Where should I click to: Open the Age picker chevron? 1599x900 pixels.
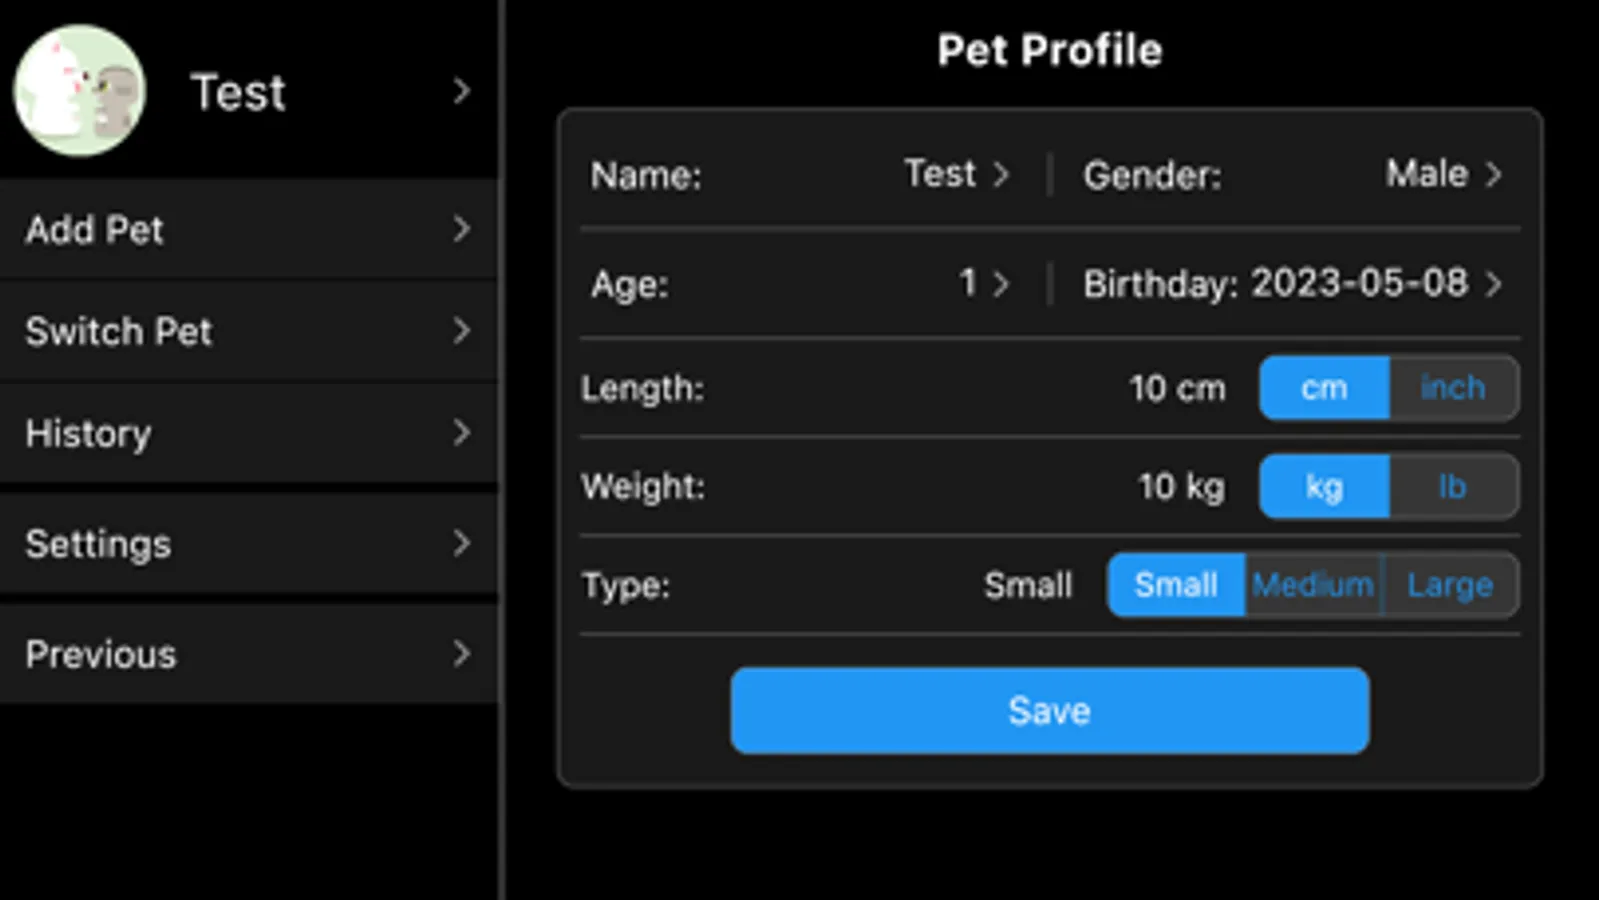[1001, 284]
